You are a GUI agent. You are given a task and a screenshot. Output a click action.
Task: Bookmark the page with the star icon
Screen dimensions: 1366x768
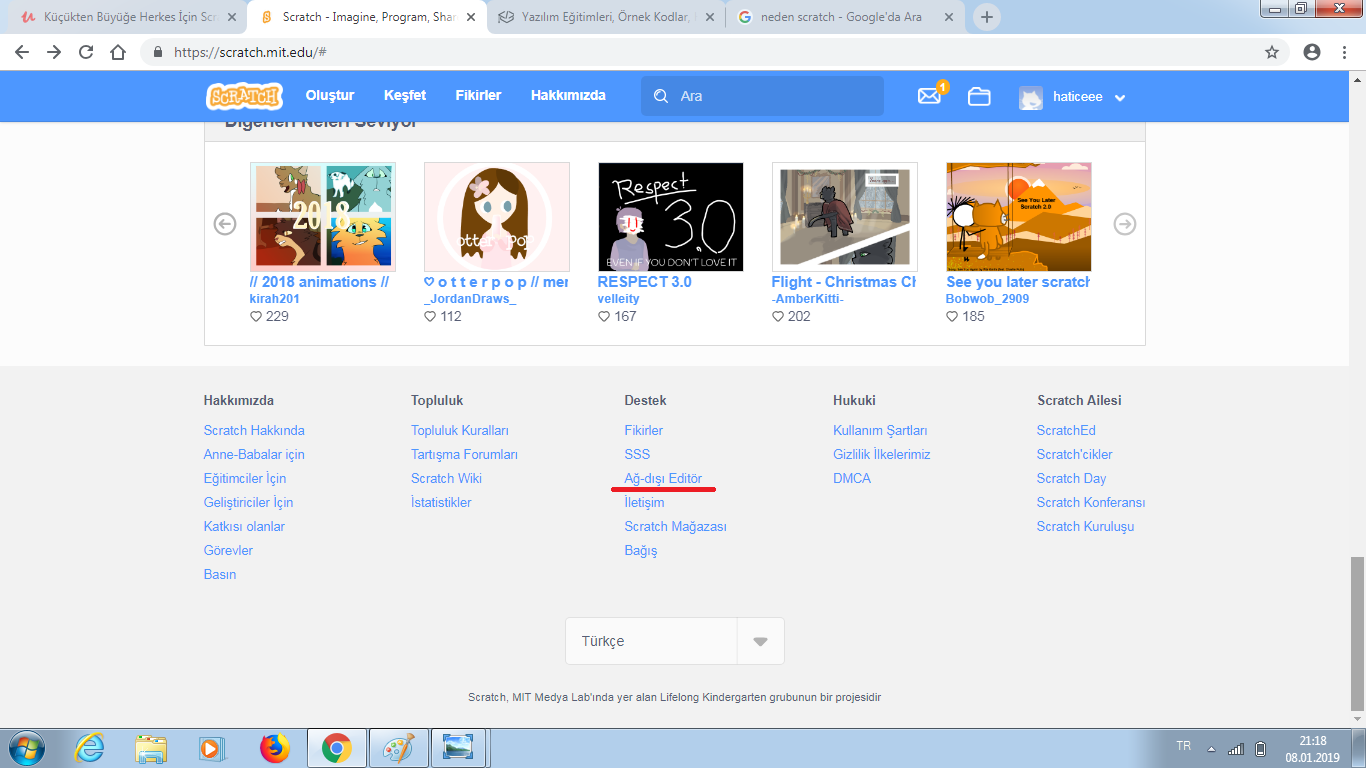click(x=1272, y=52)
